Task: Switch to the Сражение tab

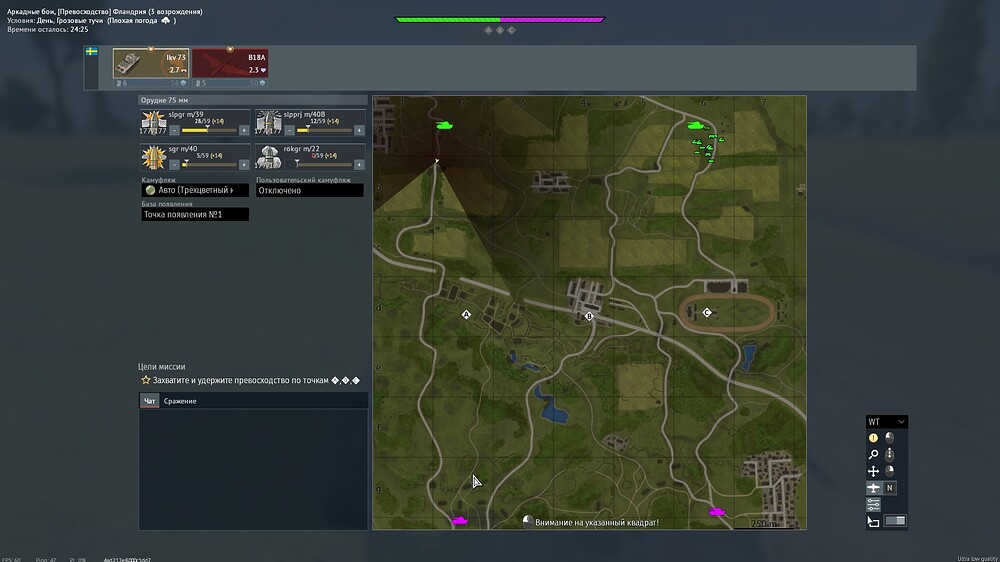Action: [x=180, y=401]
